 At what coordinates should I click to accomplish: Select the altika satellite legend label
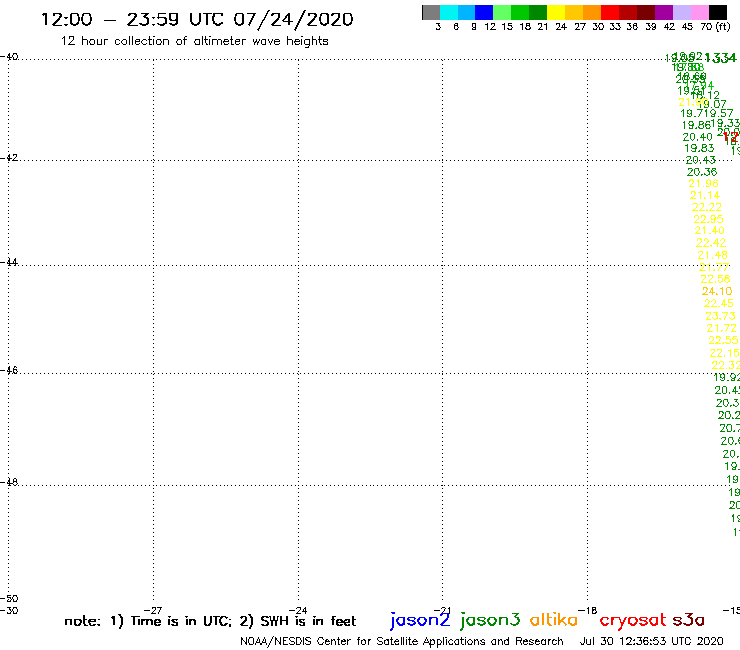(x=554, y=620)
